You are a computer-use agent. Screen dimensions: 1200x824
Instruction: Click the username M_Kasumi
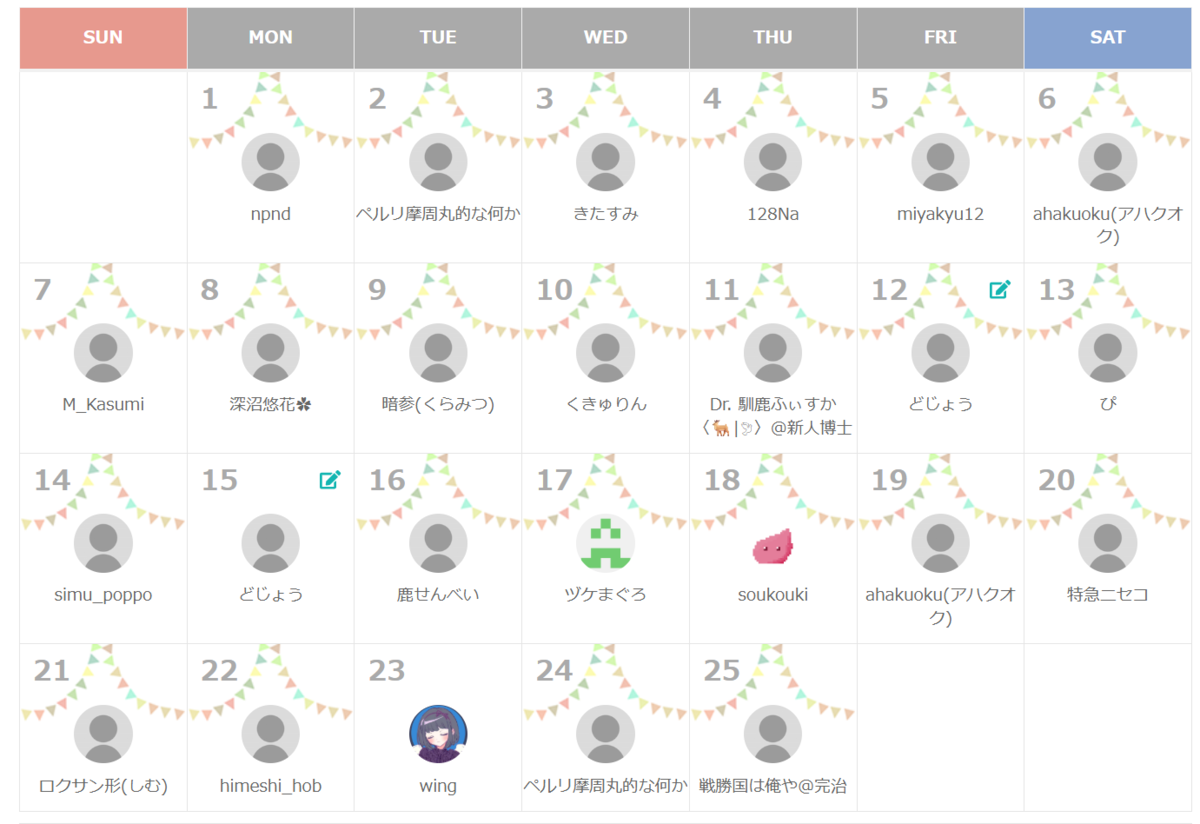pyautogui.click(x=103, y=404)
